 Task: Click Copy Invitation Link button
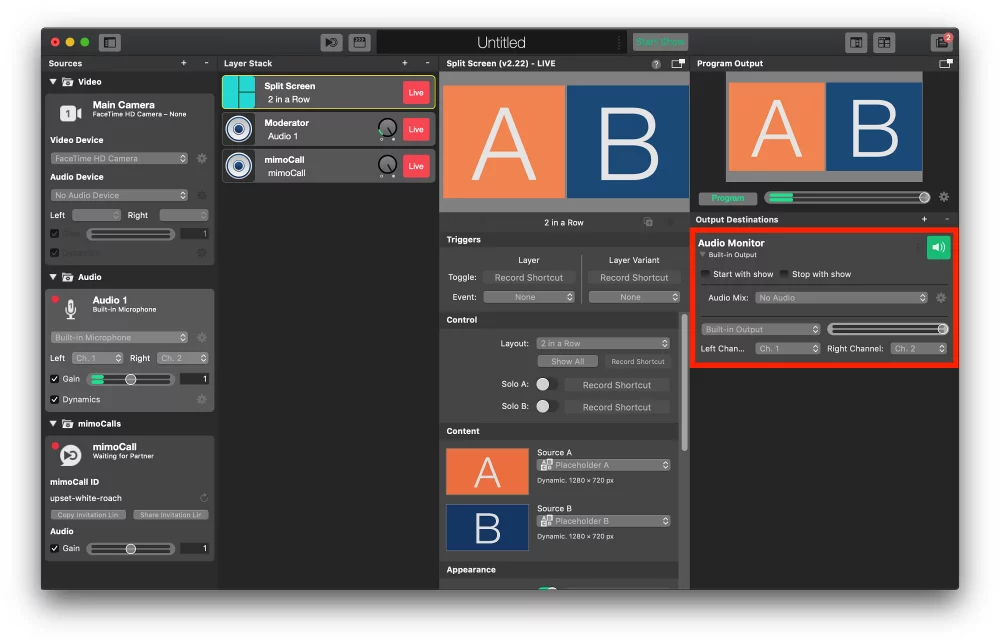88,515
